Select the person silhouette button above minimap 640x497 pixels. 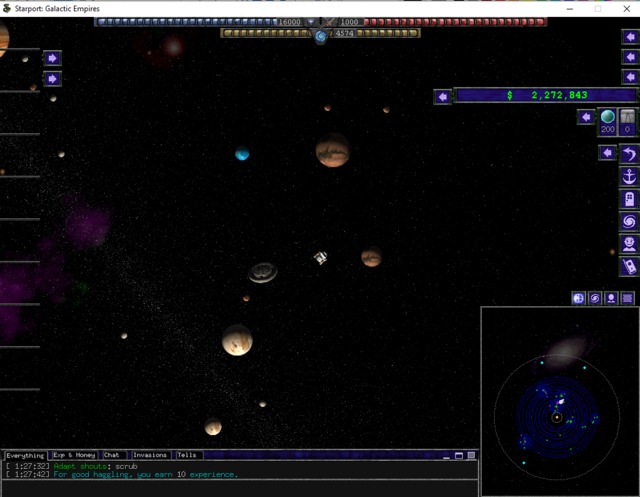click(611, 298)
